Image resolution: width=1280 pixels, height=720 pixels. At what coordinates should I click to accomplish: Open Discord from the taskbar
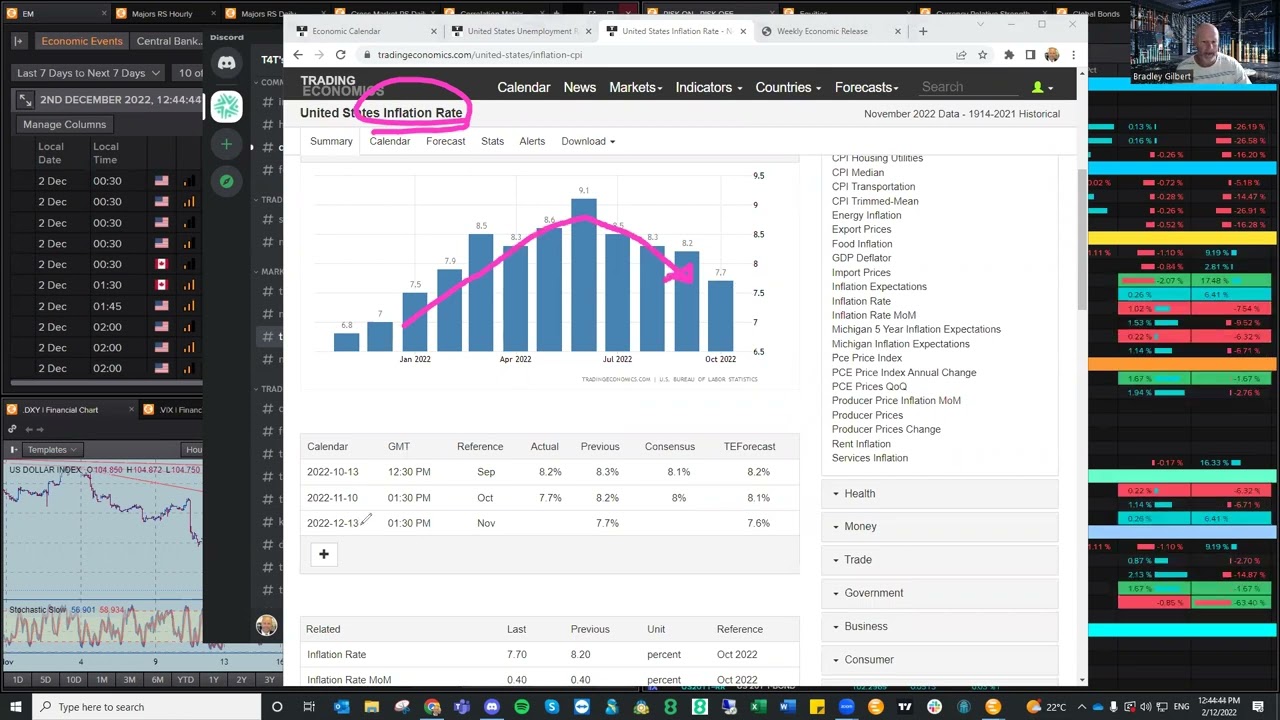491,707
